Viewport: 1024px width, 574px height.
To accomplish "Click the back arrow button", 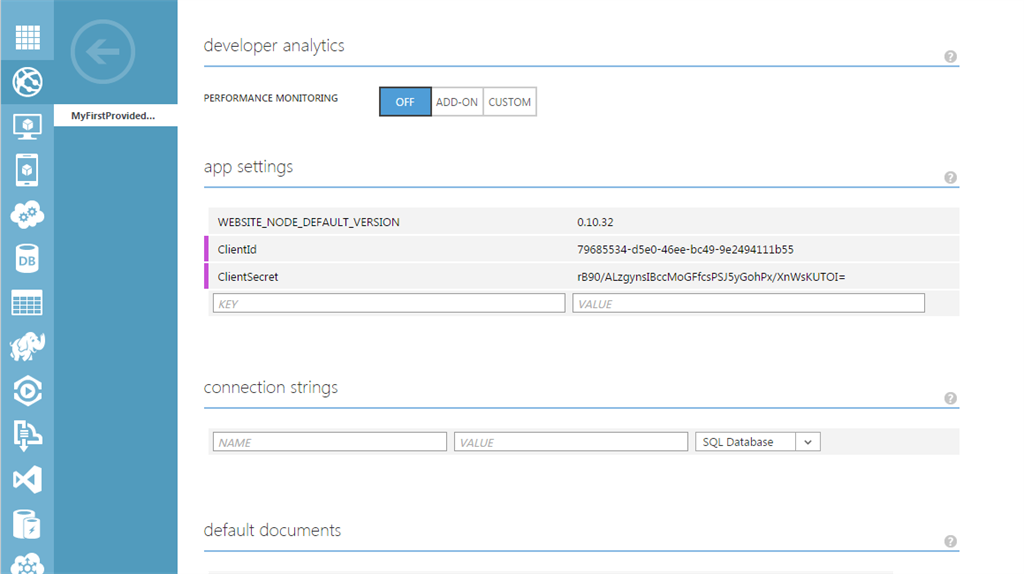I will [103, 51].
